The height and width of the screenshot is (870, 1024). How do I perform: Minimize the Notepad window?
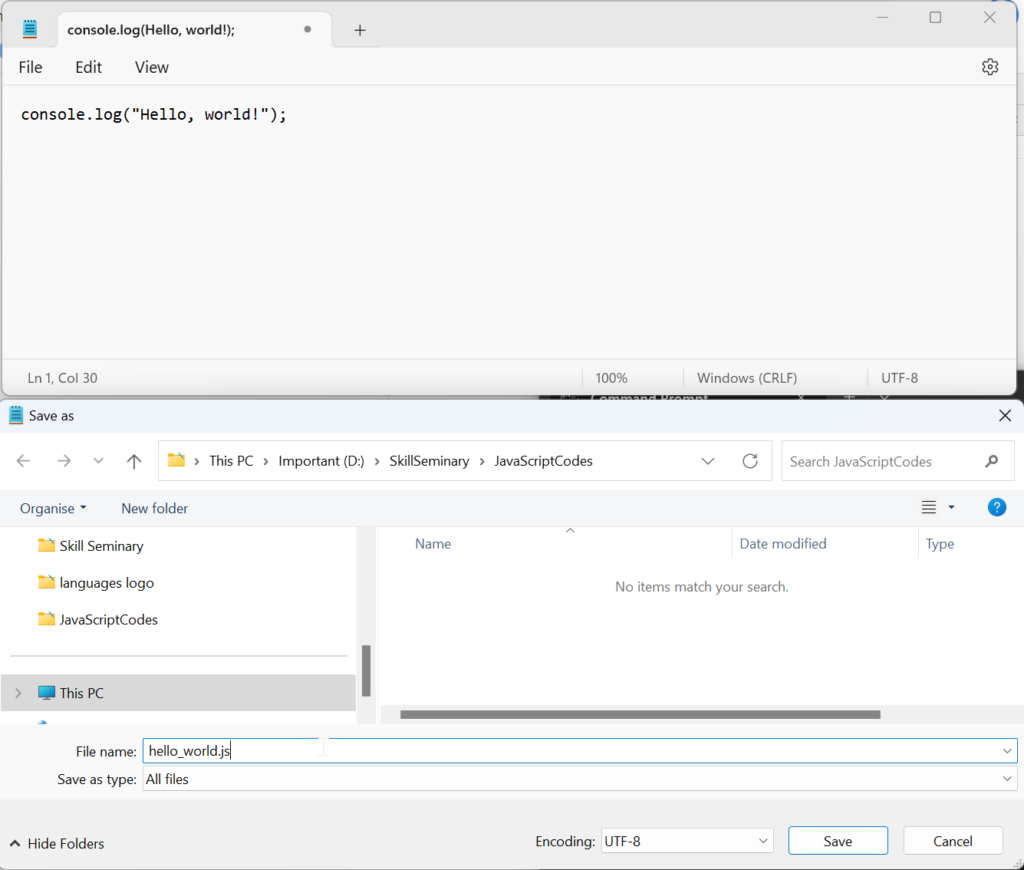click(x=882, y=18)
